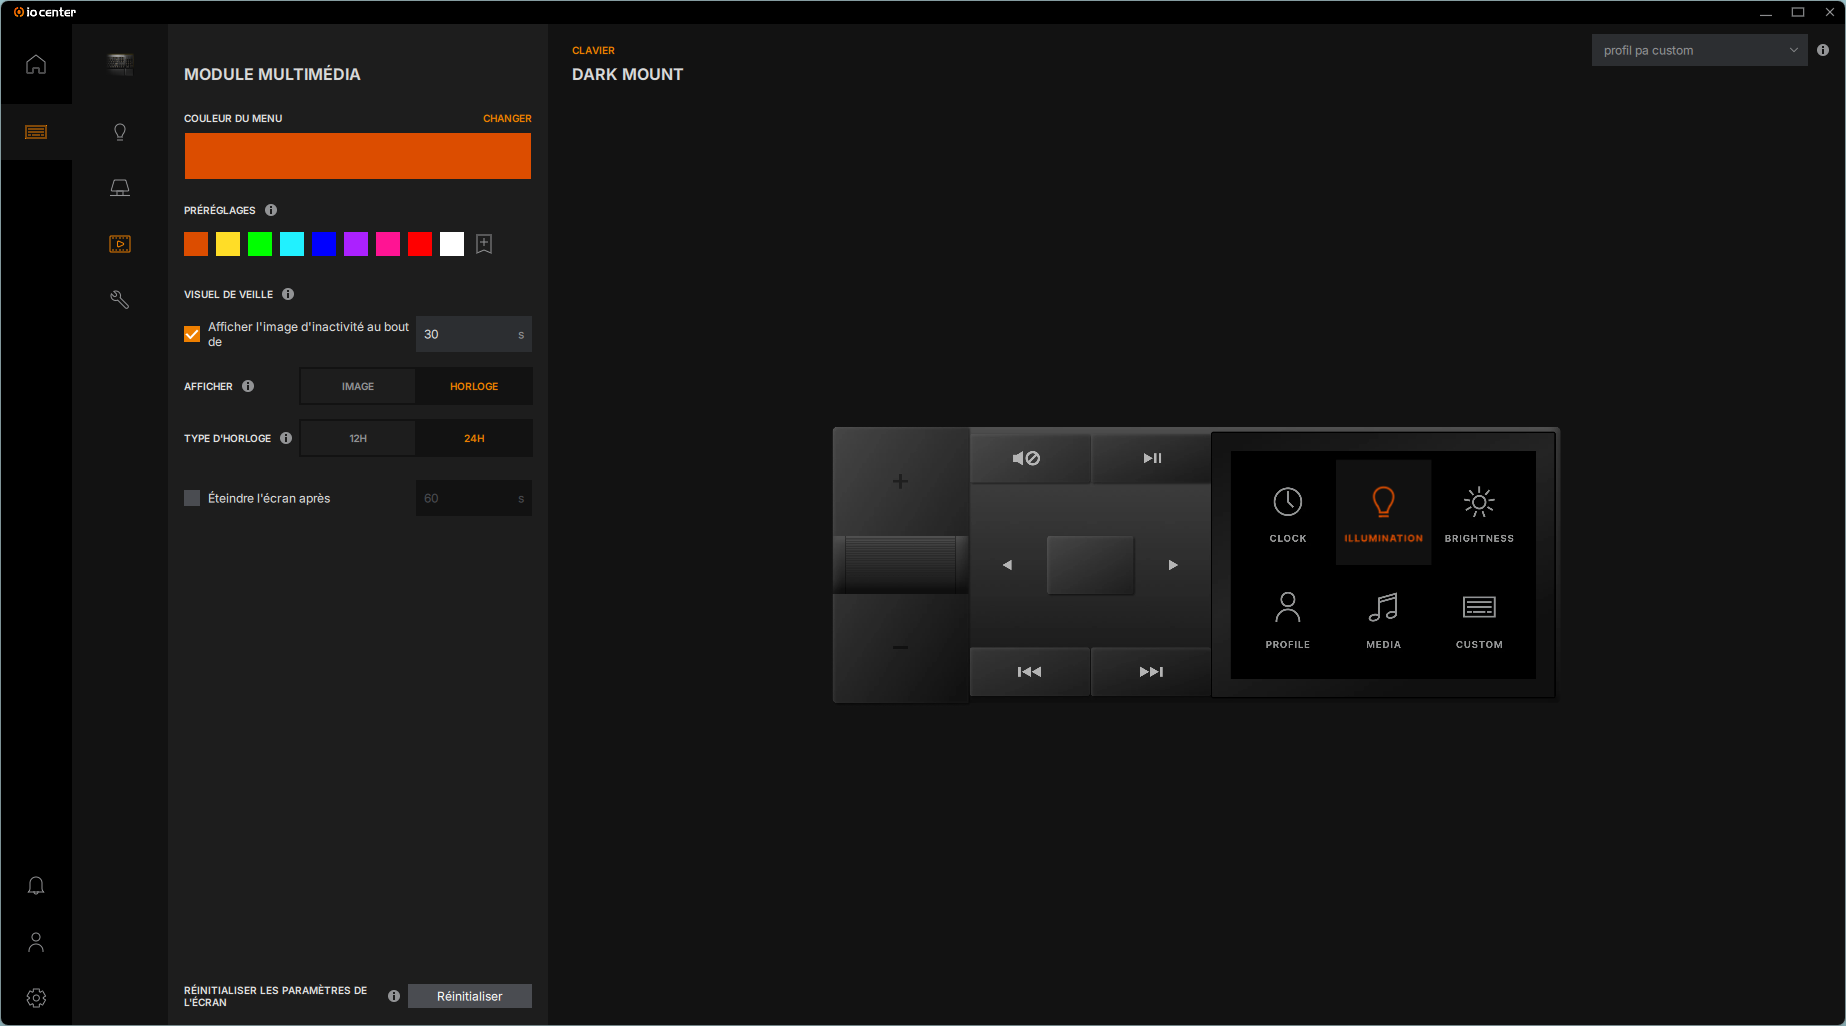Enable Éteindre l'écran après checkbox

click(x=192, y=498)
